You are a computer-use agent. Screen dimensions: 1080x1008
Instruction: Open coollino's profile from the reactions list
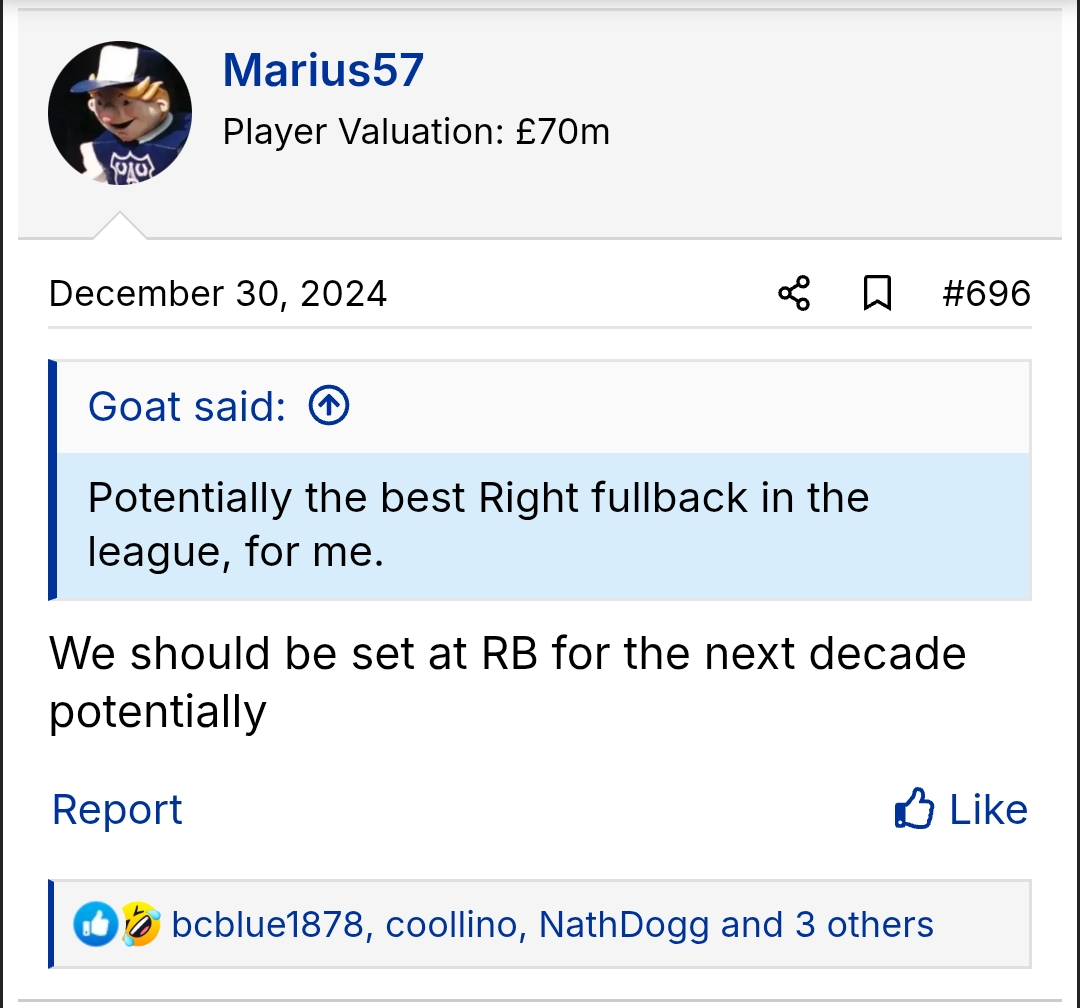pos(455,925)
